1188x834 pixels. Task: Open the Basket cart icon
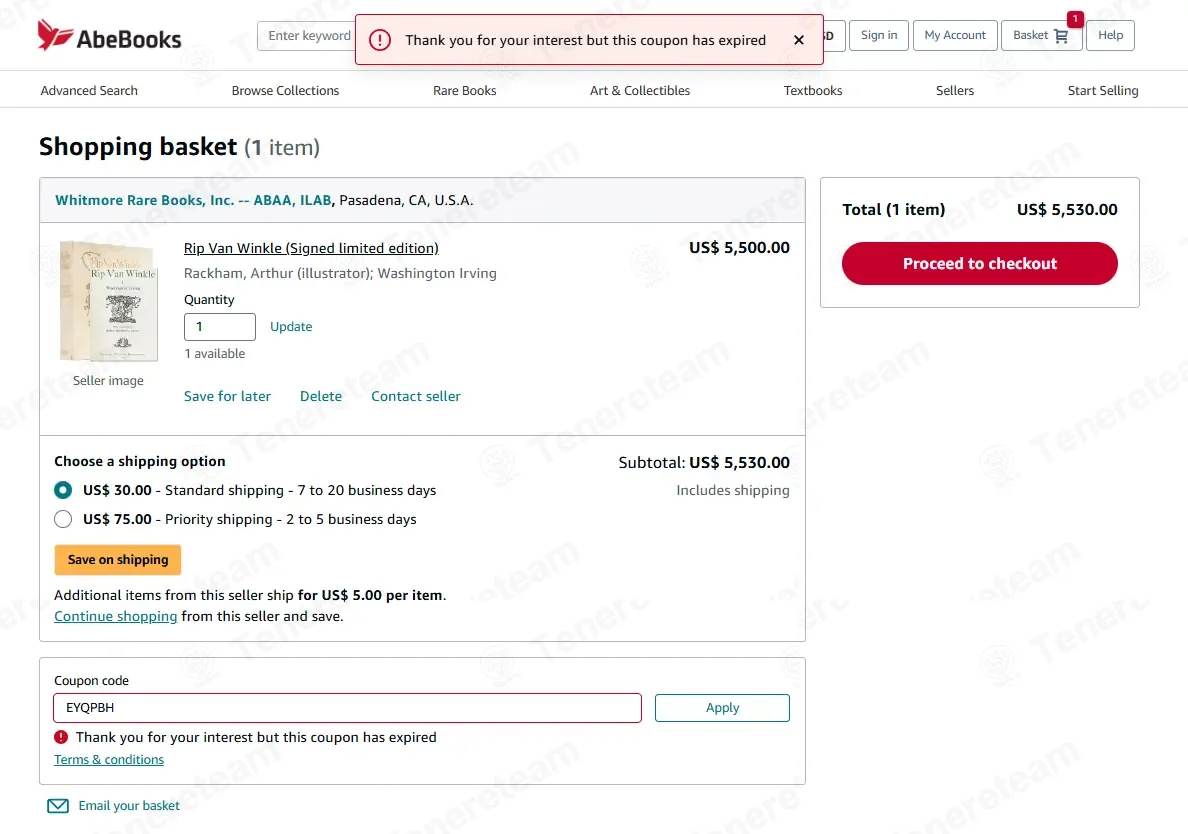click(1061, 36)
